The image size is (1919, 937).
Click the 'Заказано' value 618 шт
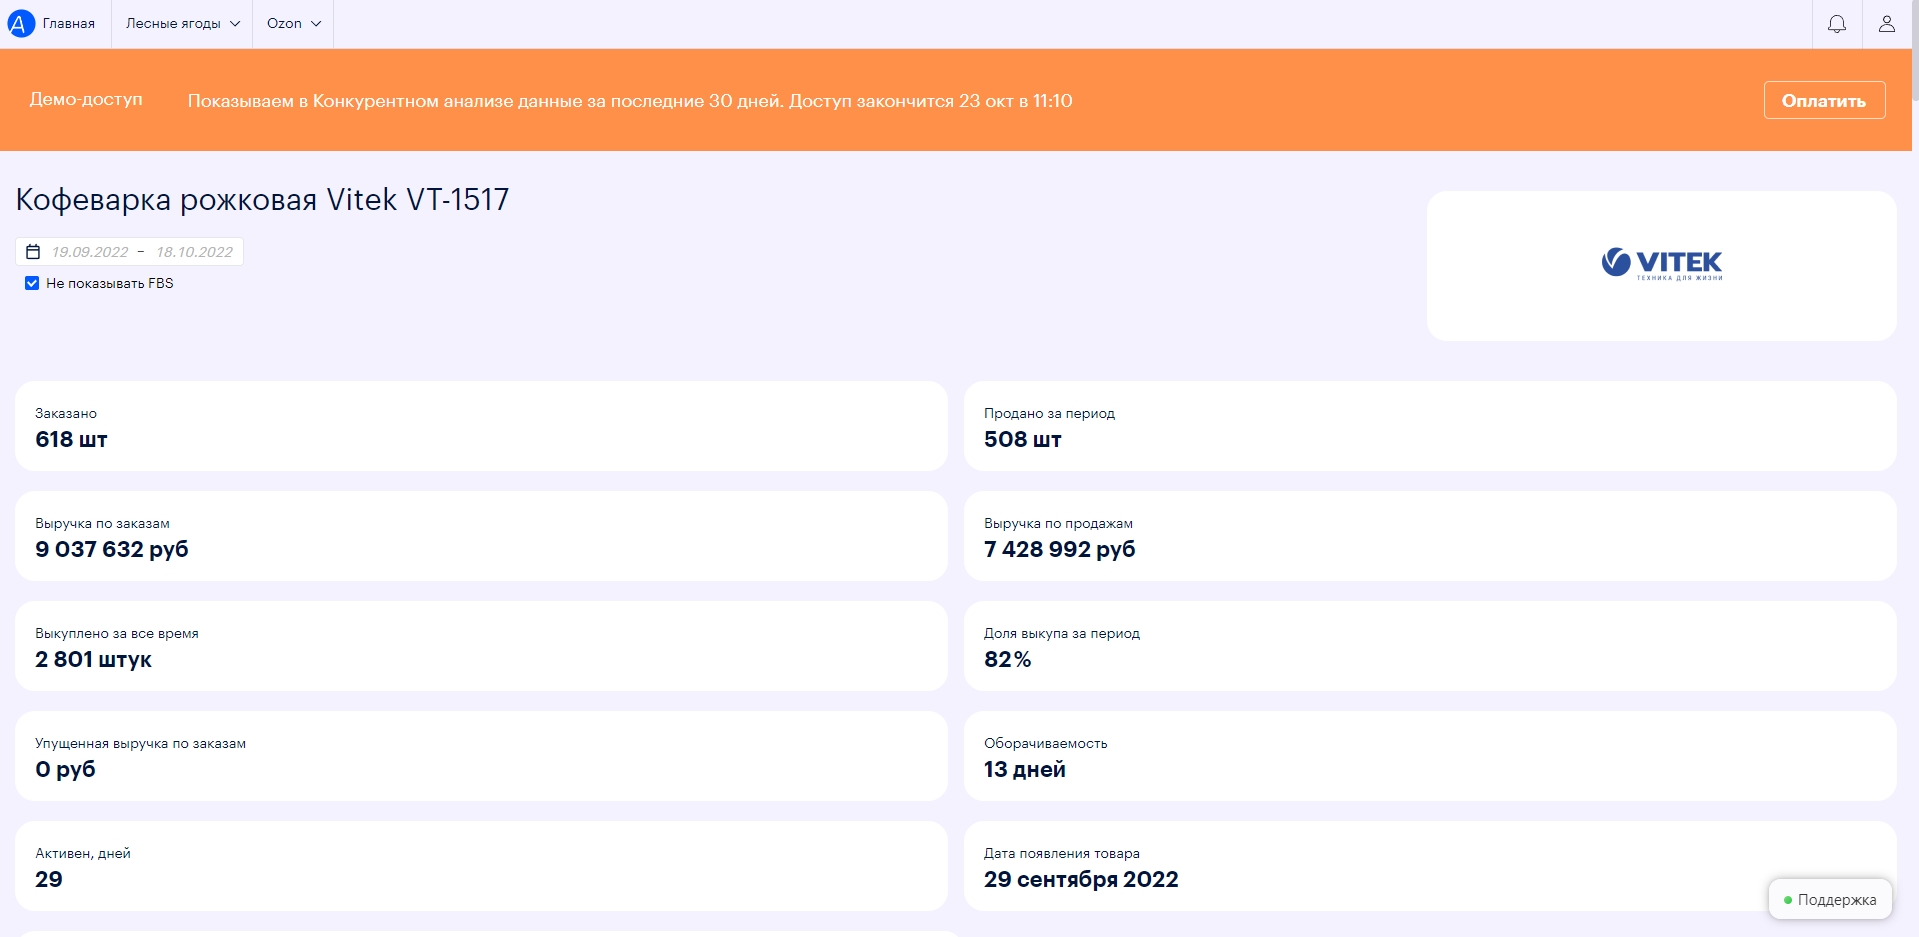[71, 440]
